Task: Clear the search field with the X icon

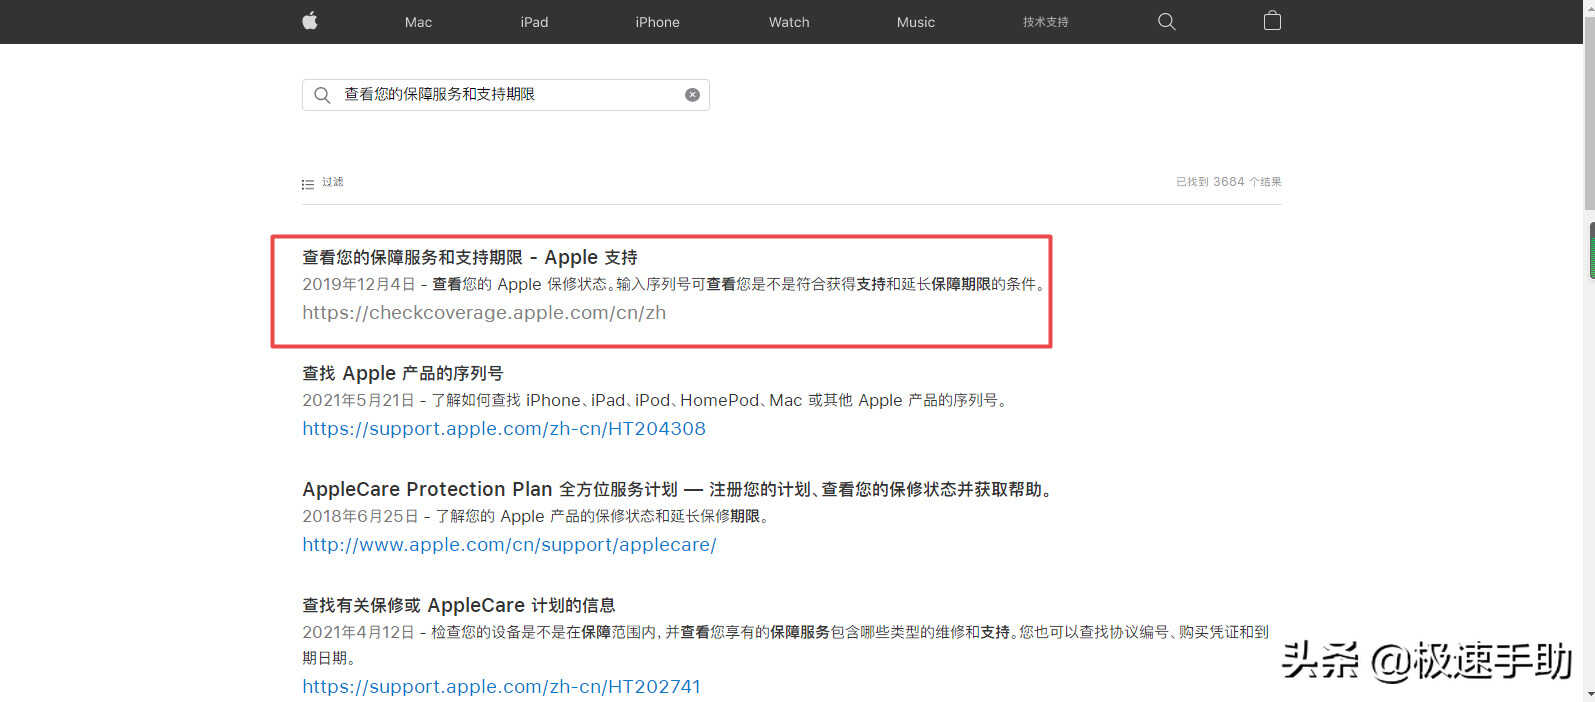Action: point(692,95)
